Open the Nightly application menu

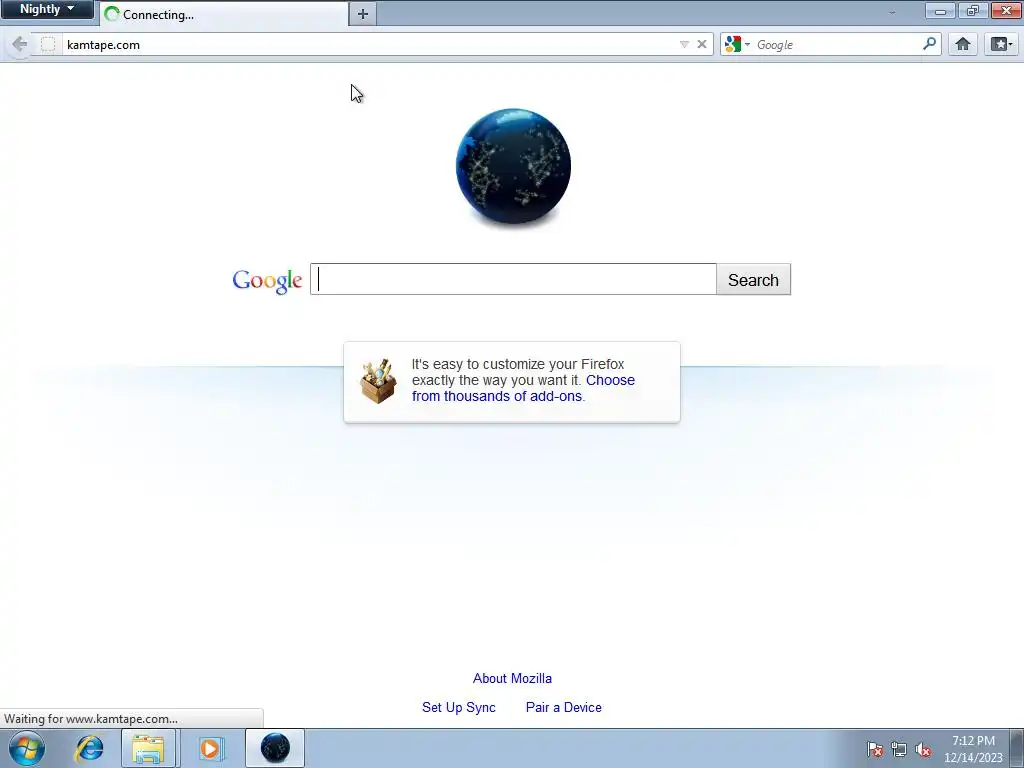pyautogui.click(x=47, y=9)
